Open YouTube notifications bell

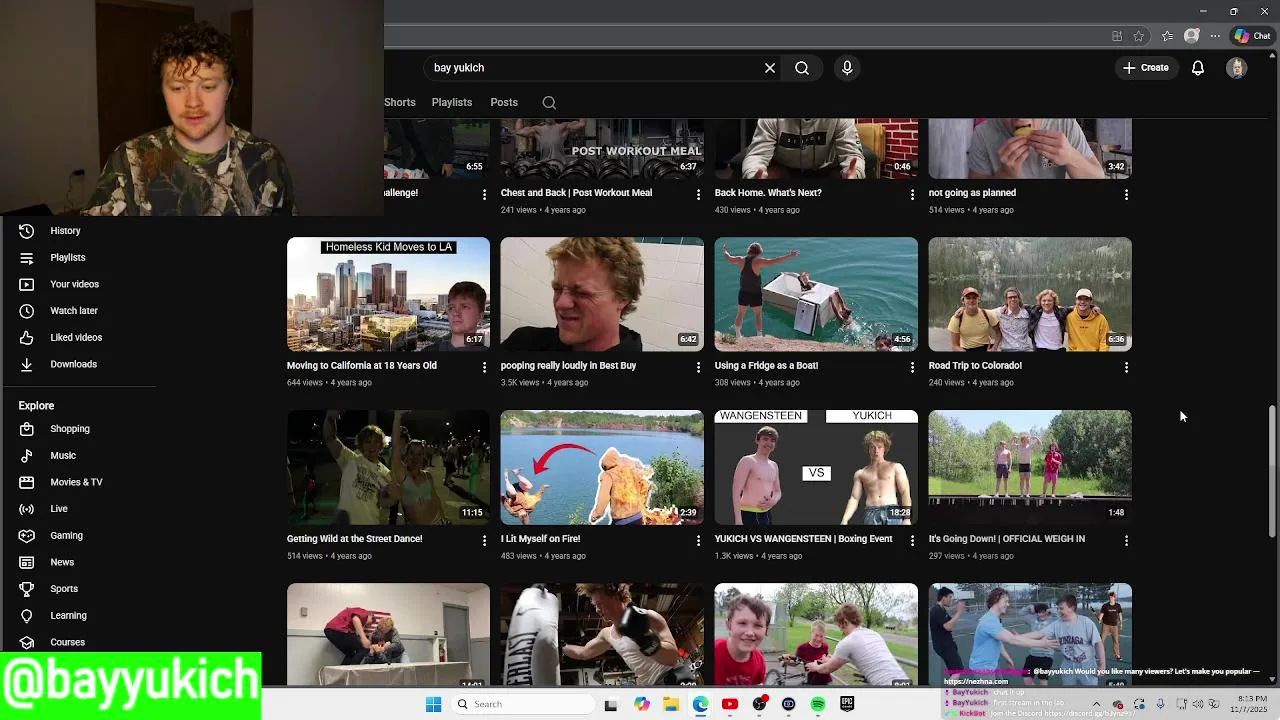(1197, 68)
